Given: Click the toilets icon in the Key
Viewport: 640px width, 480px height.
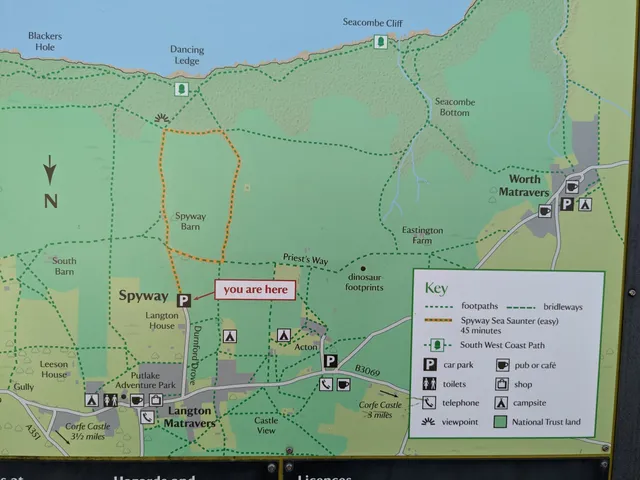Looking at the screenshot, I should click(x=429, y=384).
